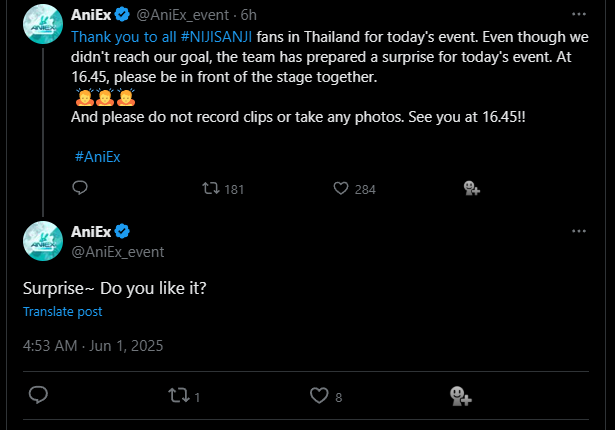The height and width of the screenshot is (430, 615).
Task: Click the '4:53 AM · Jun 1, 2025' timestamp
Action: coord(93,345)
